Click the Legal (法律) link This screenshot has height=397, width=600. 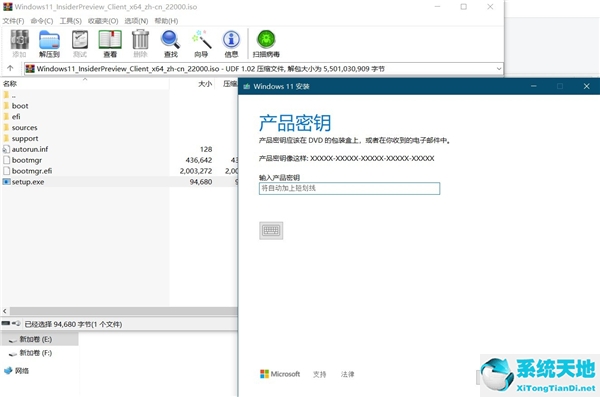coord(347,374)
